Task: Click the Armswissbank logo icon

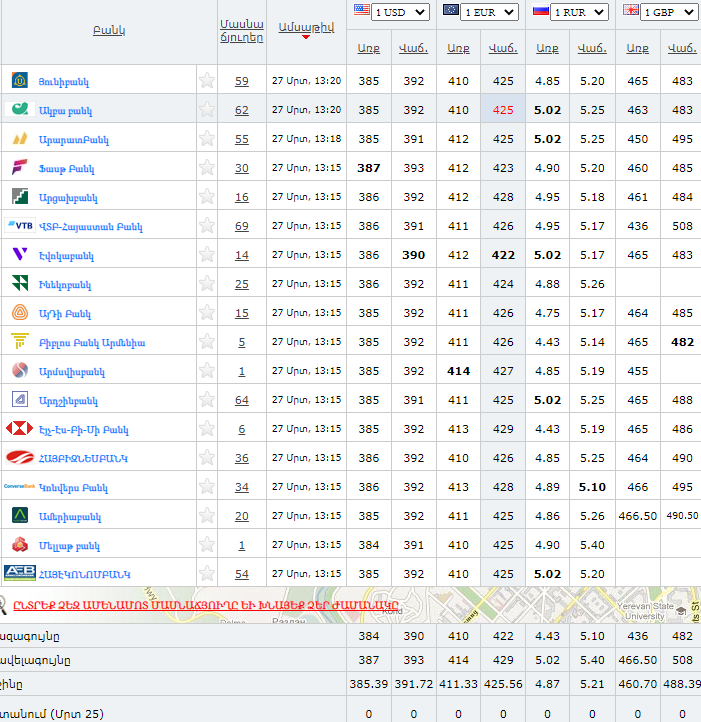Action: tap(20, 370)
